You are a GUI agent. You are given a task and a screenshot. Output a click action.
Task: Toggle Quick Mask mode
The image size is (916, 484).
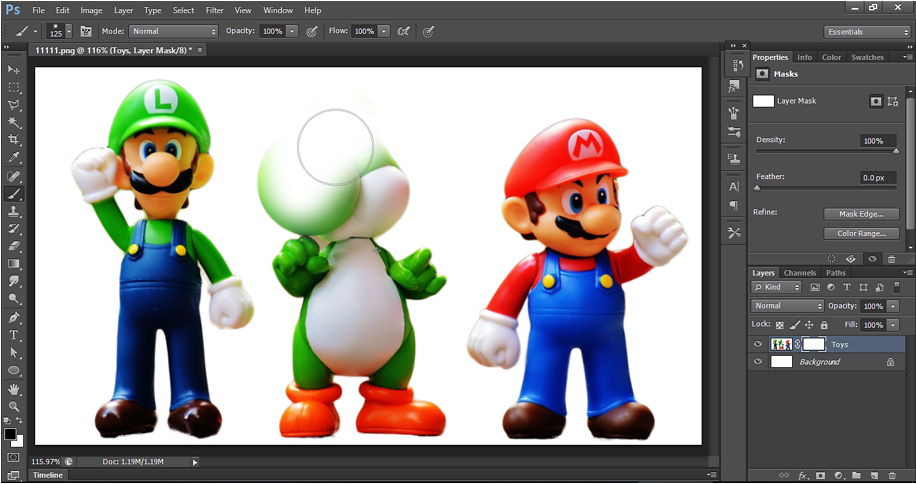[13, 458]
